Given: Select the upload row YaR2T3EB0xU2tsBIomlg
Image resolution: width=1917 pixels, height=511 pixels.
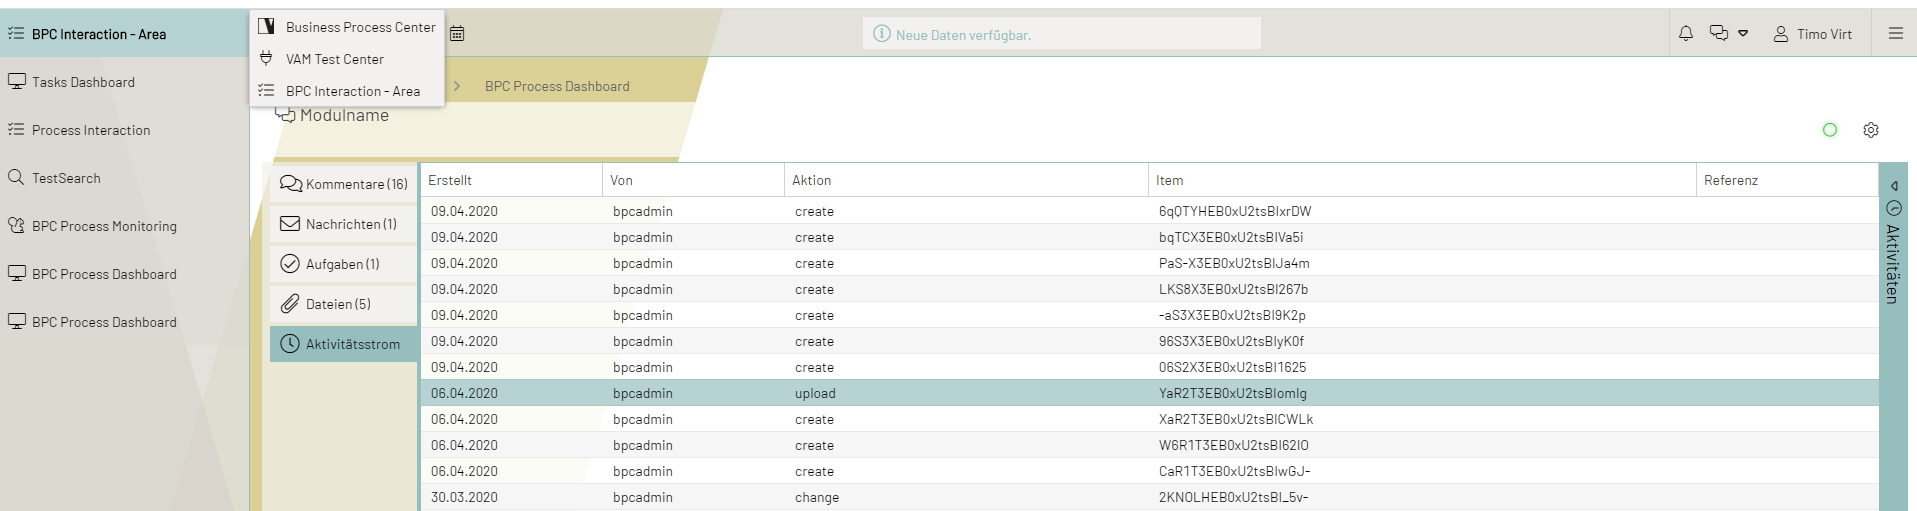Looking at the screenshot, I should point(1232,393).
